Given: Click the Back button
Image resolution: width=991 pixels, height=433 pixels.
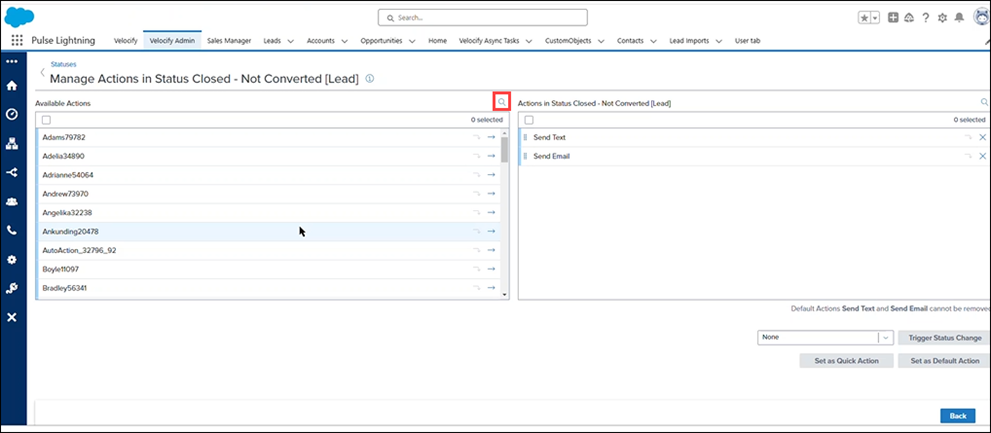Looking at the screenshot, I should [957, 415].
